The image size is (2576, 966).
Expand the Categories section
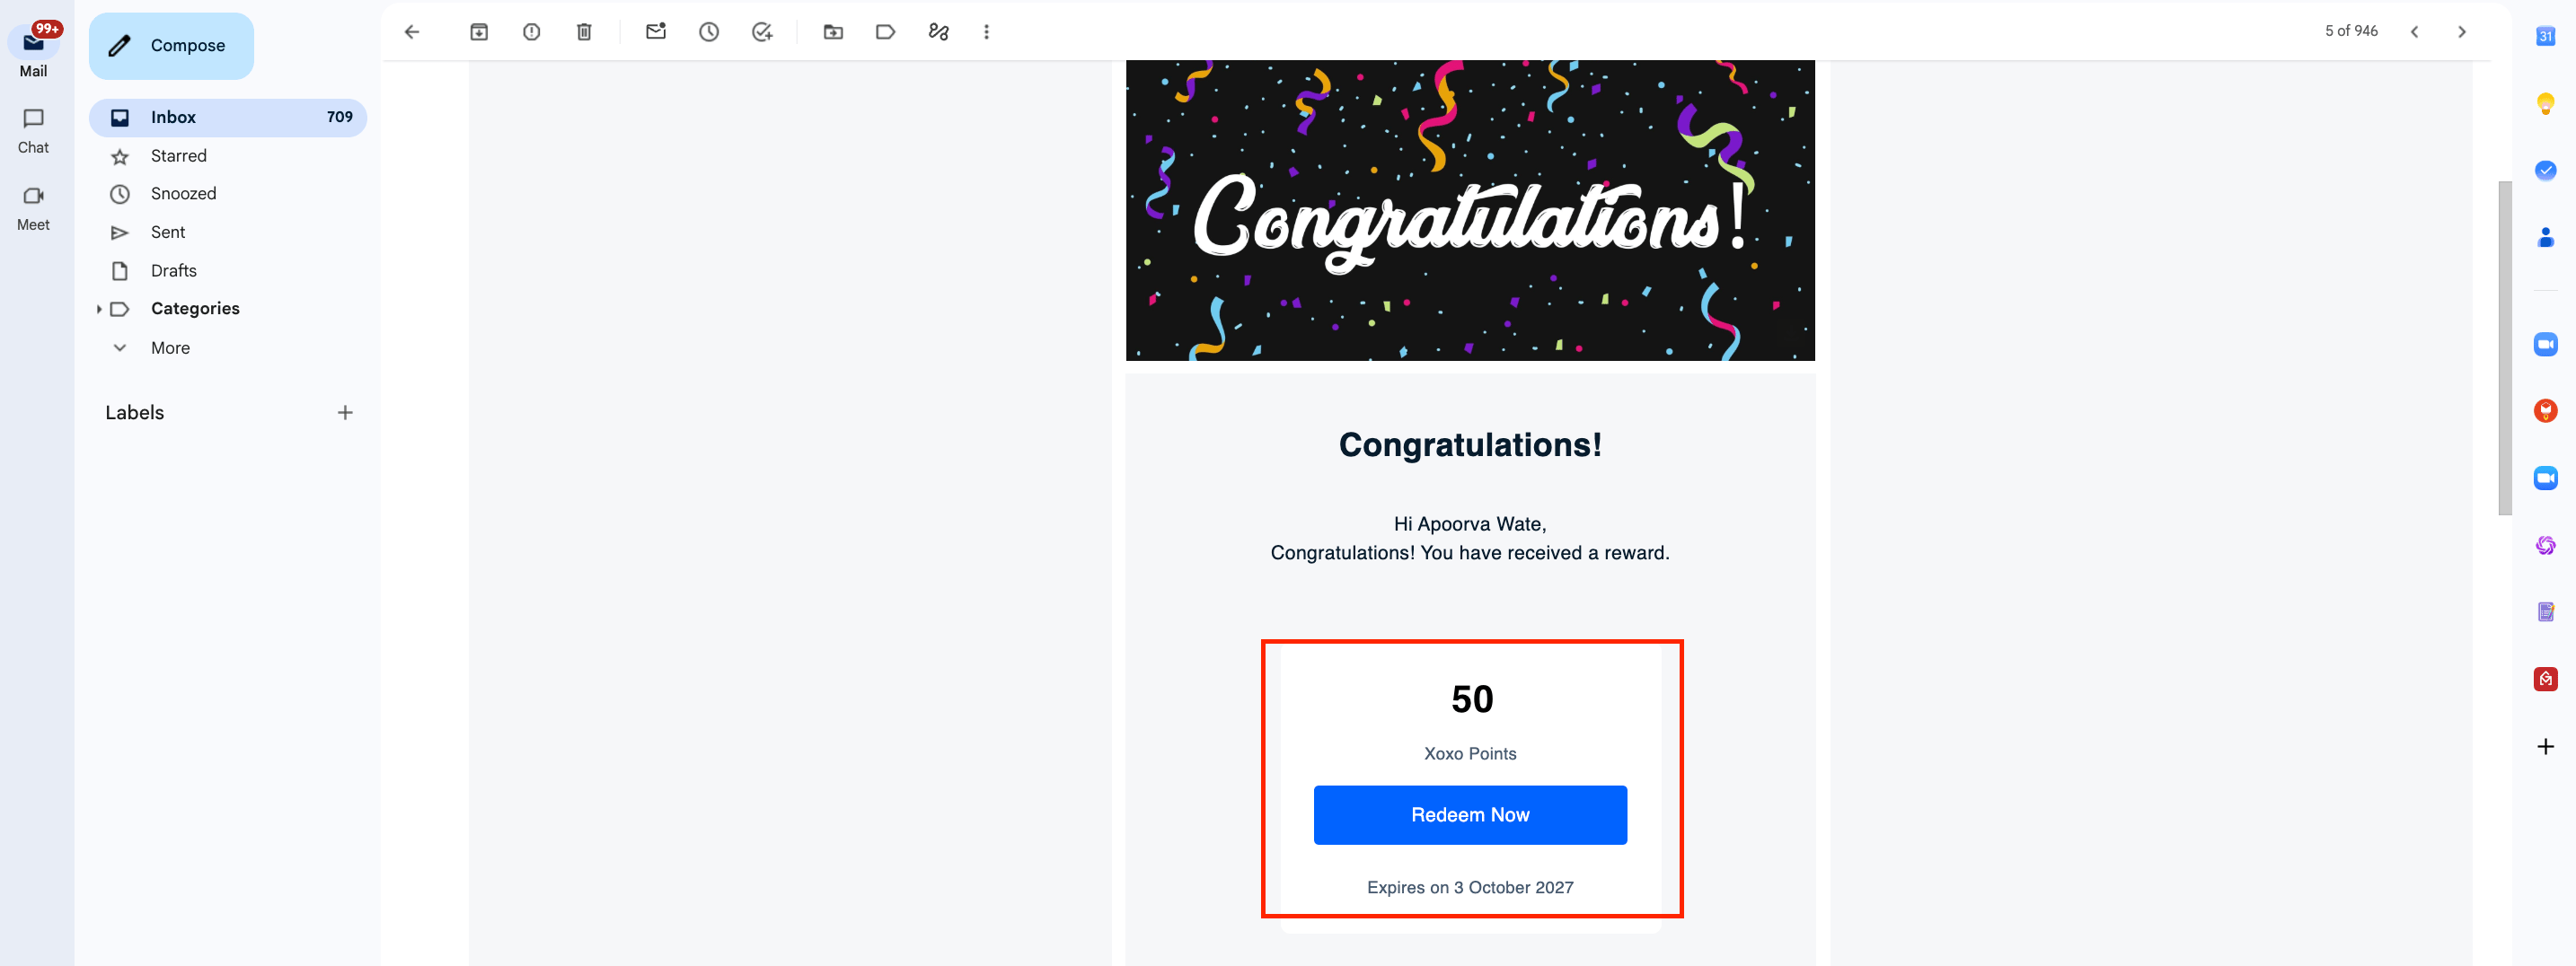coord(99,309)
